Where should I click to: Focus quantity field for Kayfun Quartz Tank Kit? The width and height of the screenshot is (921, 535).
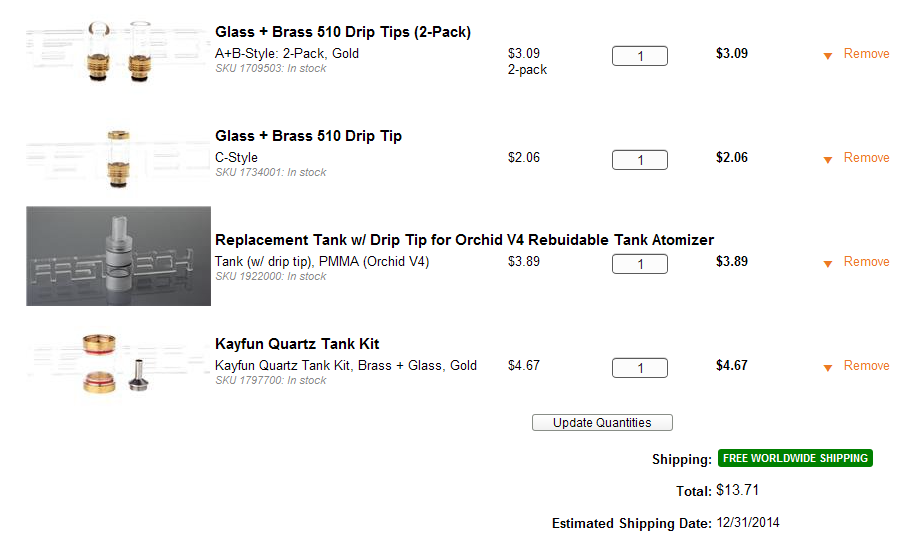pos(640,368)
